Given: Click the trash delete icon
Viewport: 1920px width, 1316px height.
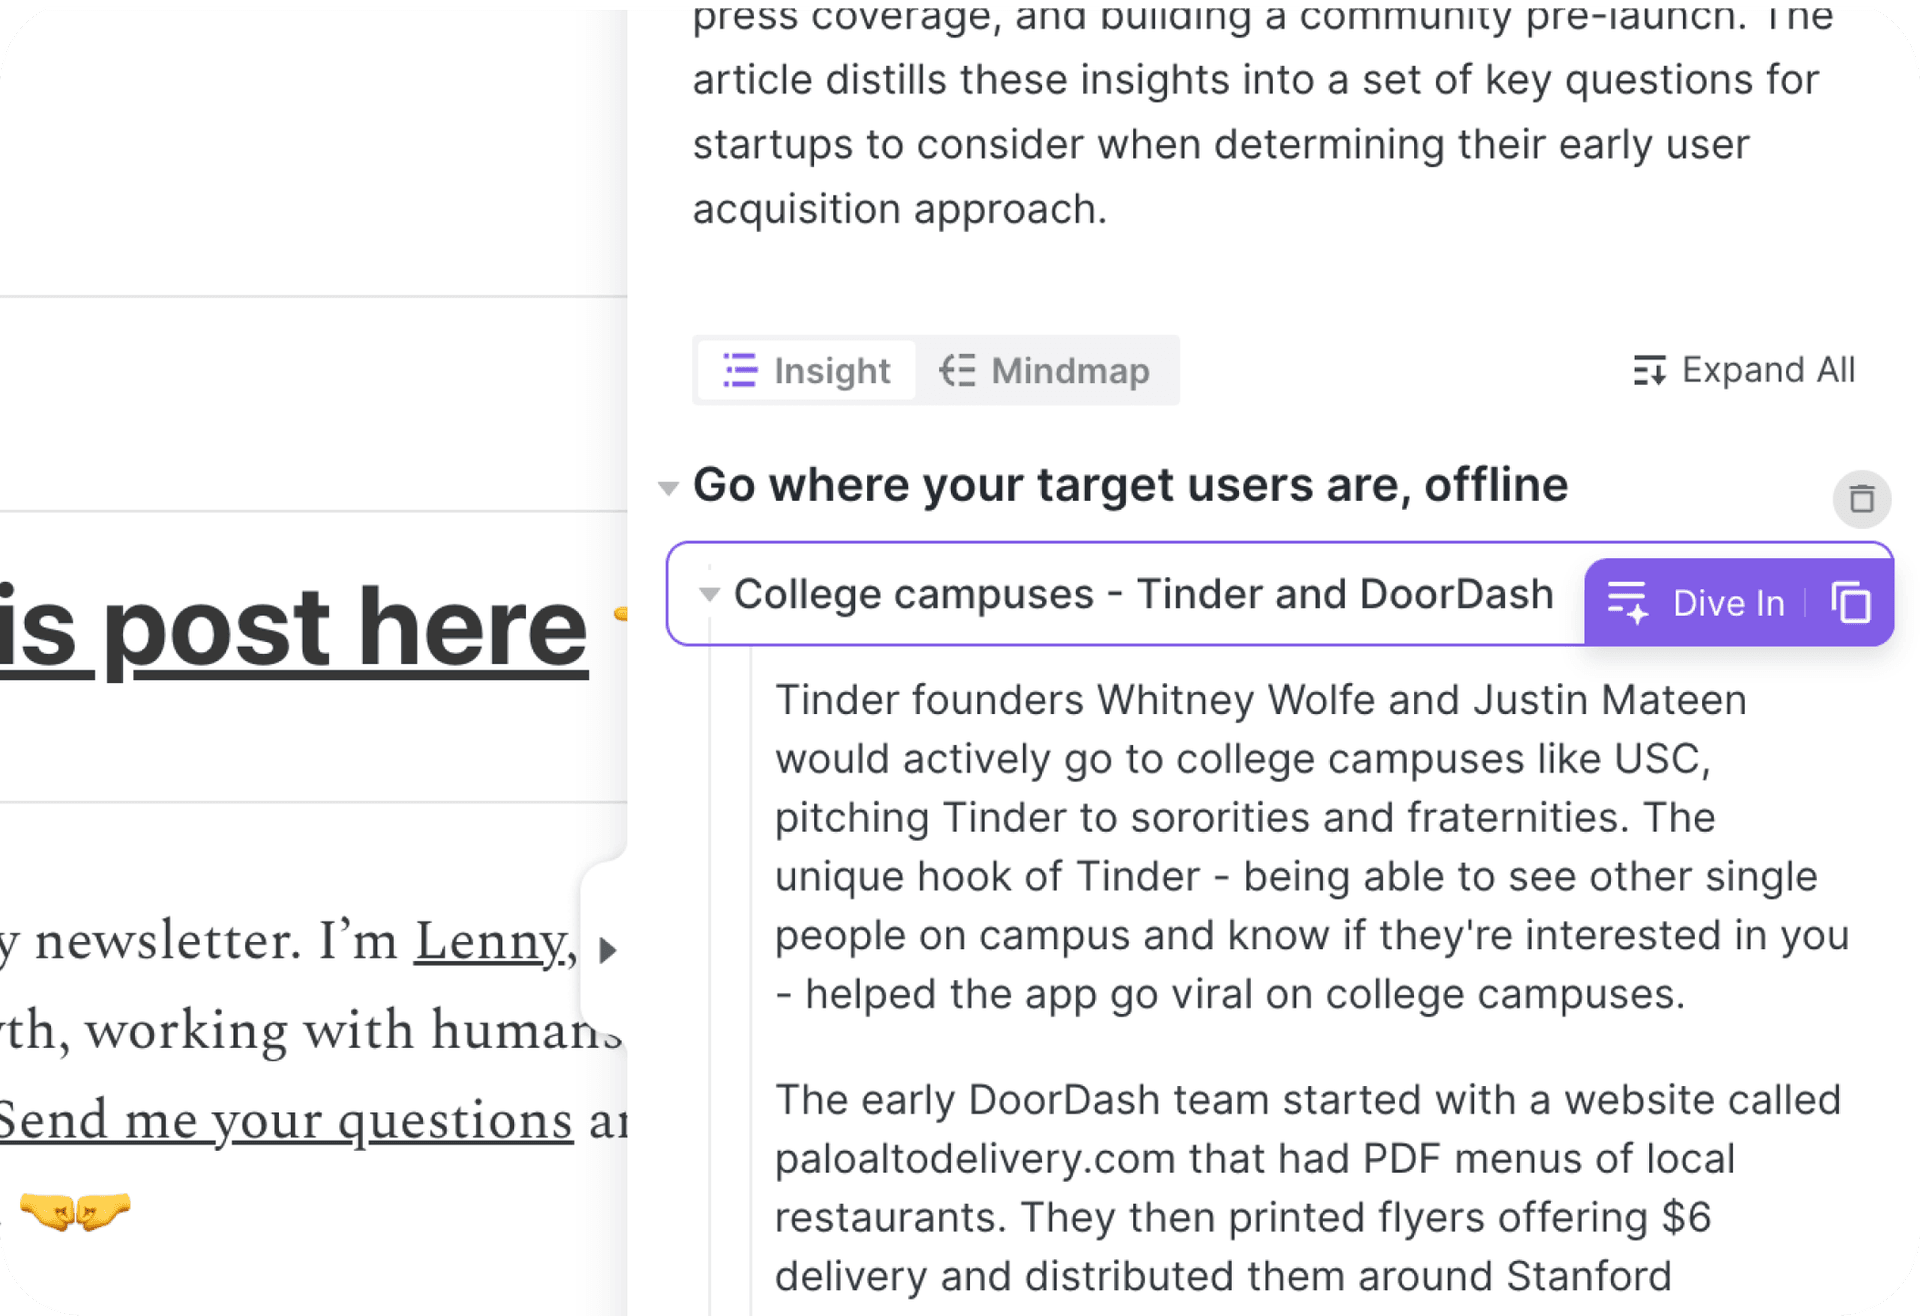Looking at the screenshot, I should (1861, 499).
